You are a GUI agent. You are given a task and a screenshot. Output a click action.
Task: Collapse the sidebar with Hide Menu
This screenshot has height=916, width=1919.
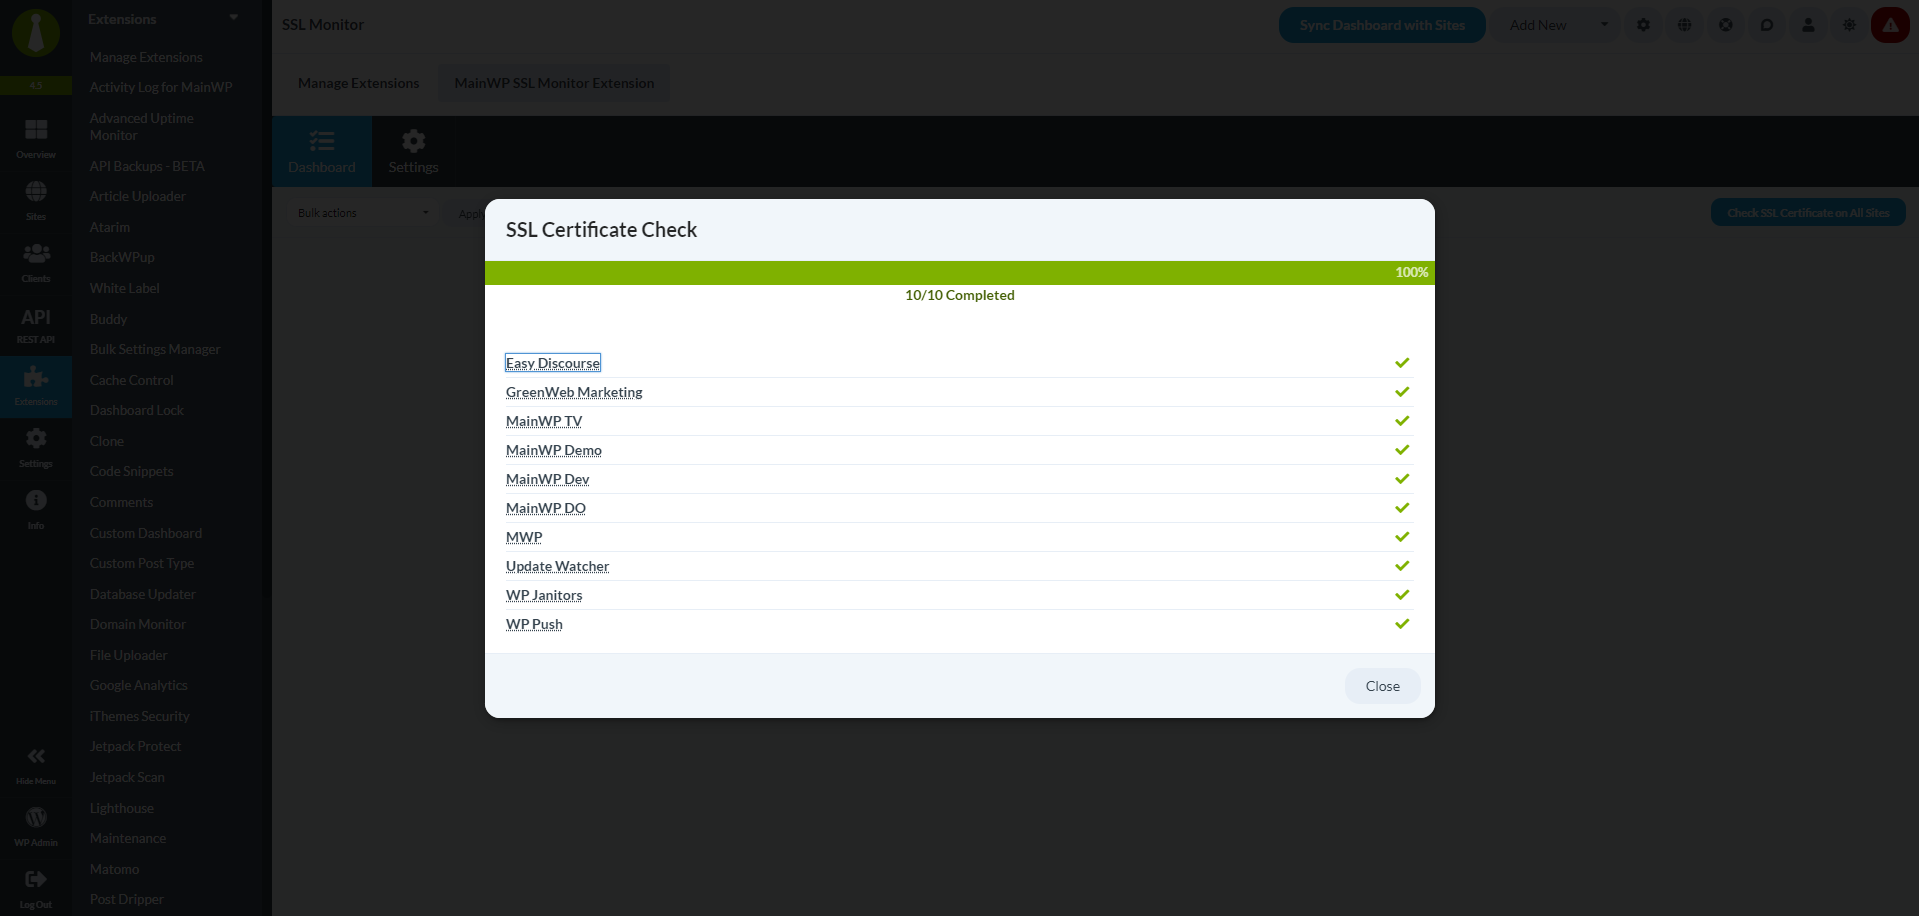point(36,766)
